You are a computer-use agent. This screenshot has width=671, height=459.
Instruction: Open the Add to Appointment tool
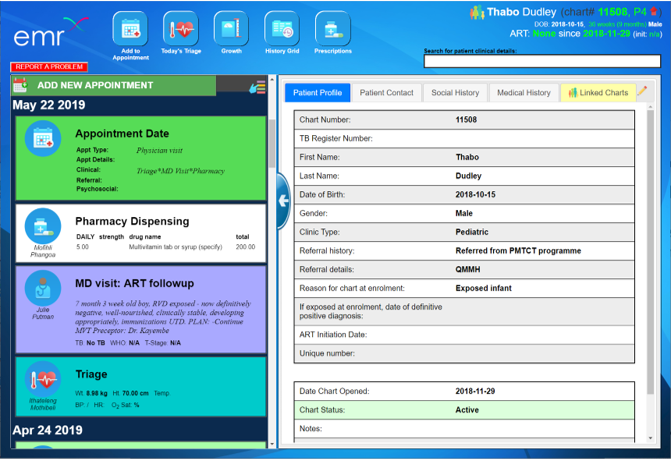[x=130, y=30]
